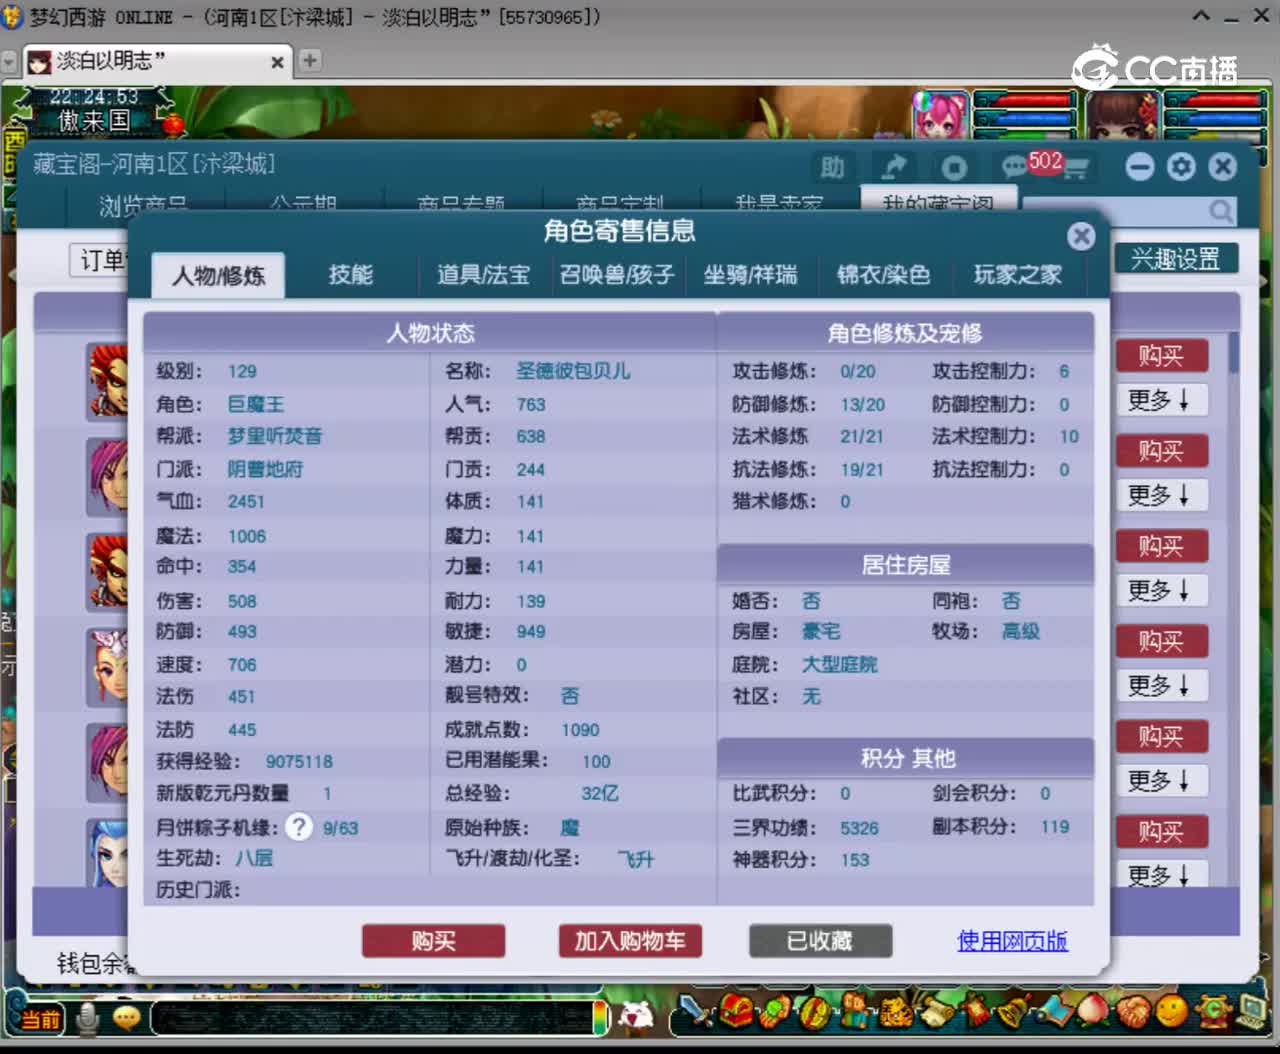Image resolution: width=1280 pixels, height=1054 pixels.
Task: Click the topmost 购买 button in list
Action: coord(1161,356)
